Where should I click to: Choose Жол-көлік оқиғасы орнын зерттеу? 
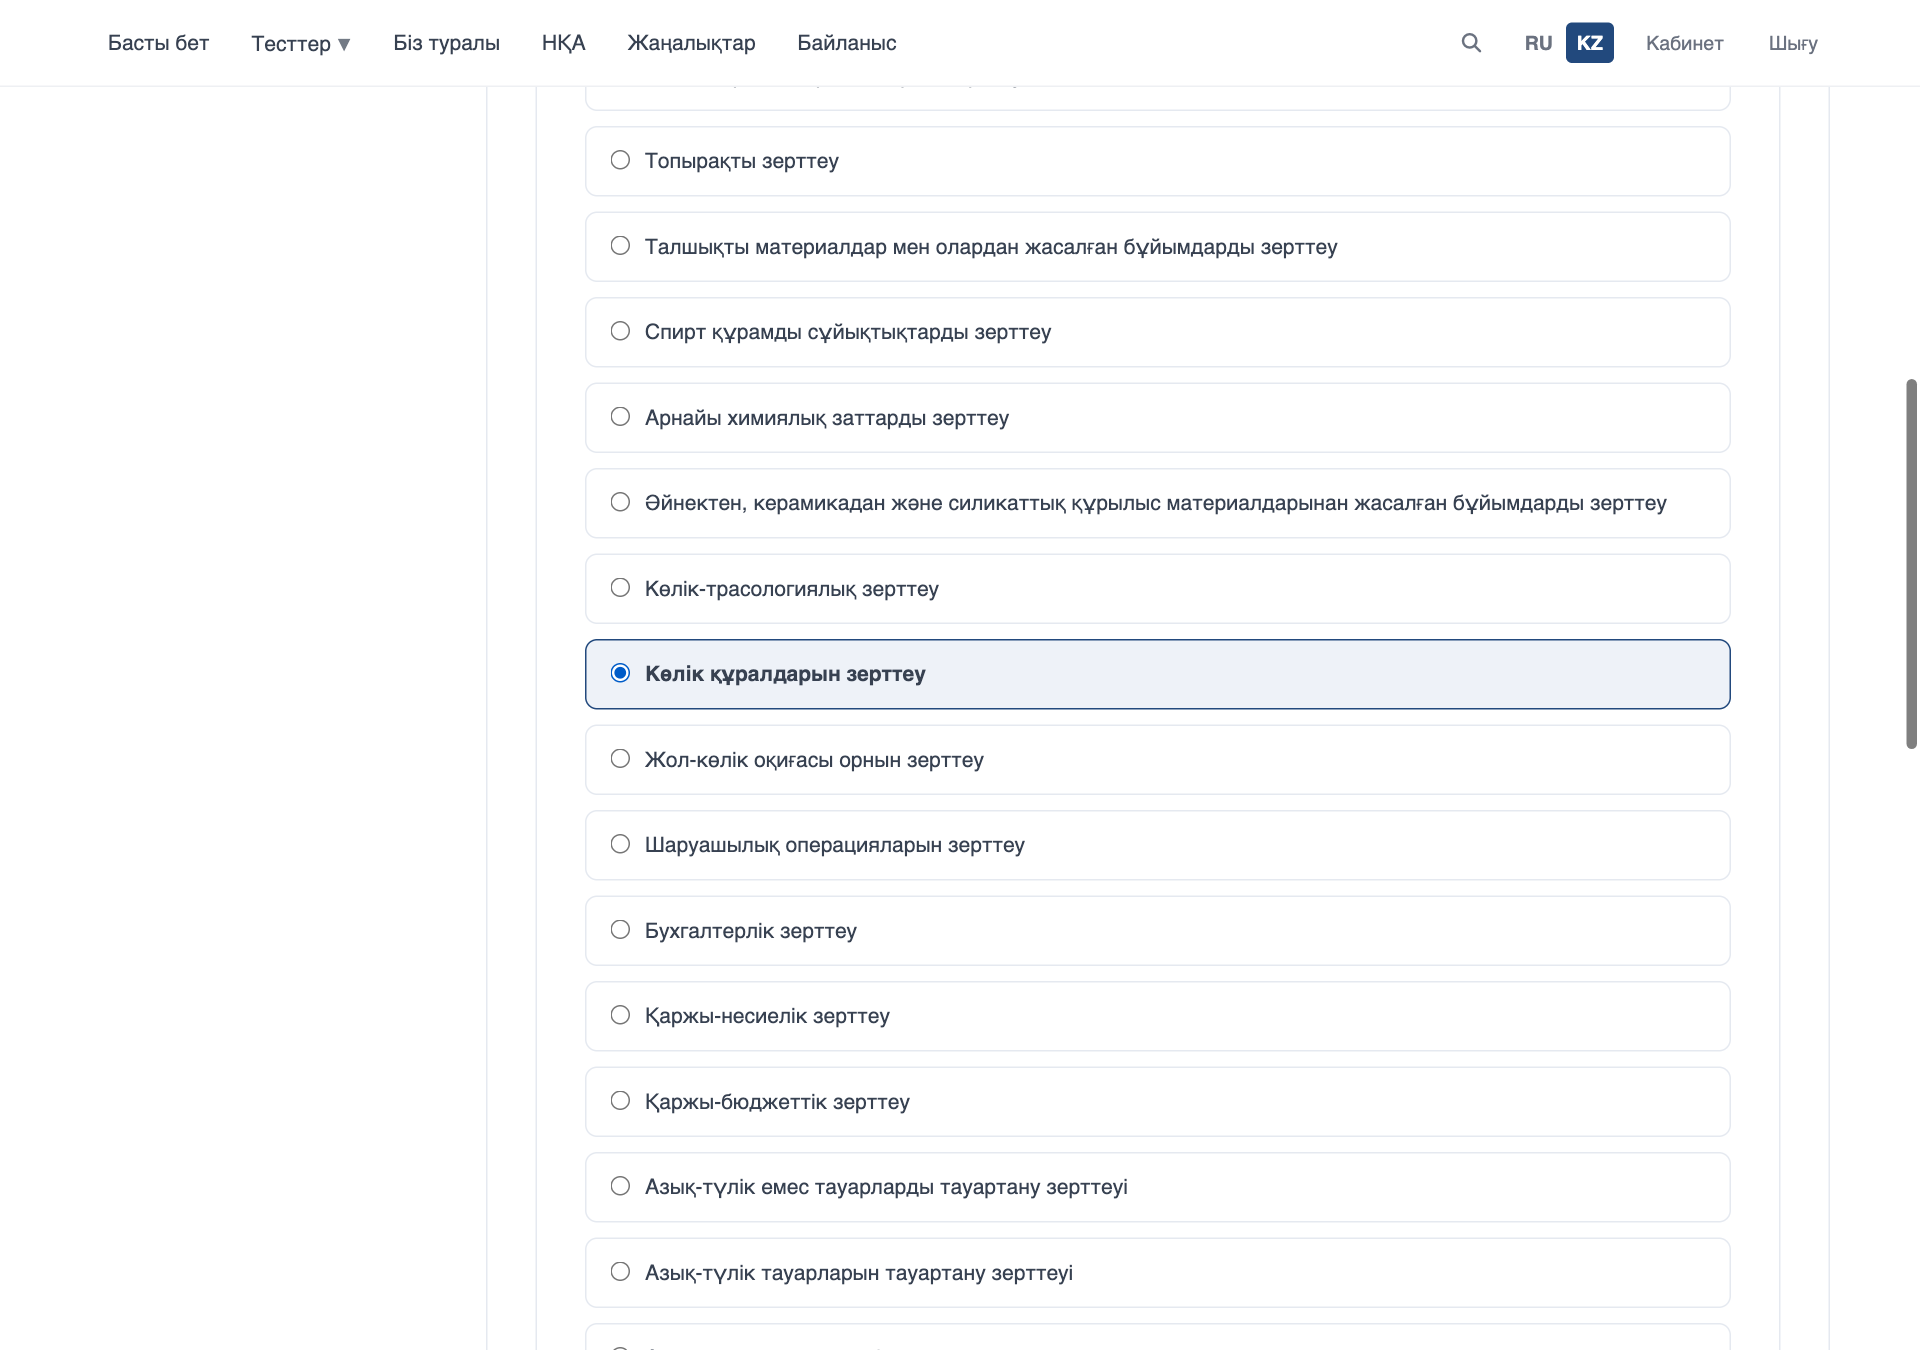[1157, 760]
